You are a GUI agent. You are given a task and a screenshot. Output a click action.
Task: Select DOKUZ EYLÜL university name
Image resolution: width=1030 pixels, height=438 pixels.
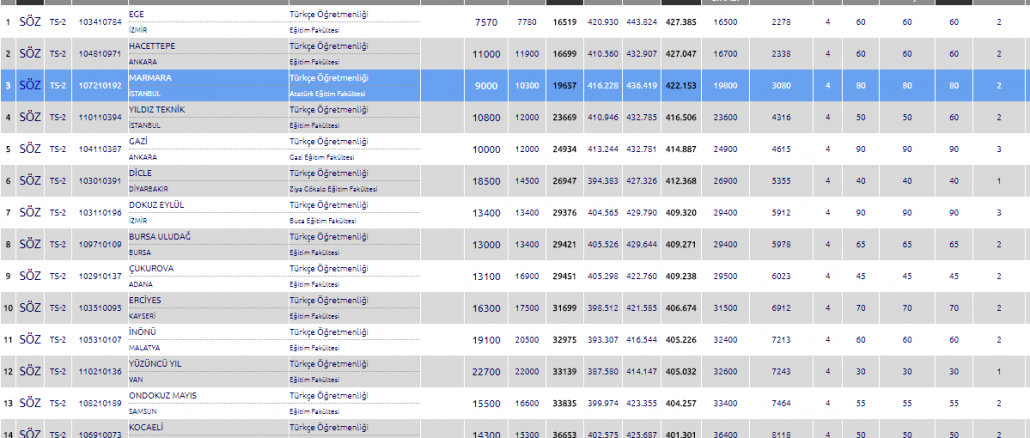tap(157, 205)
